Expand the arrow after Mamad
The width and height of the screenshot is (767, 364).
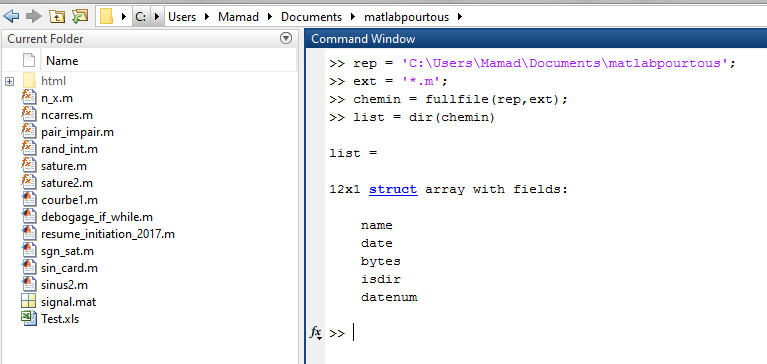coord(270,17)
